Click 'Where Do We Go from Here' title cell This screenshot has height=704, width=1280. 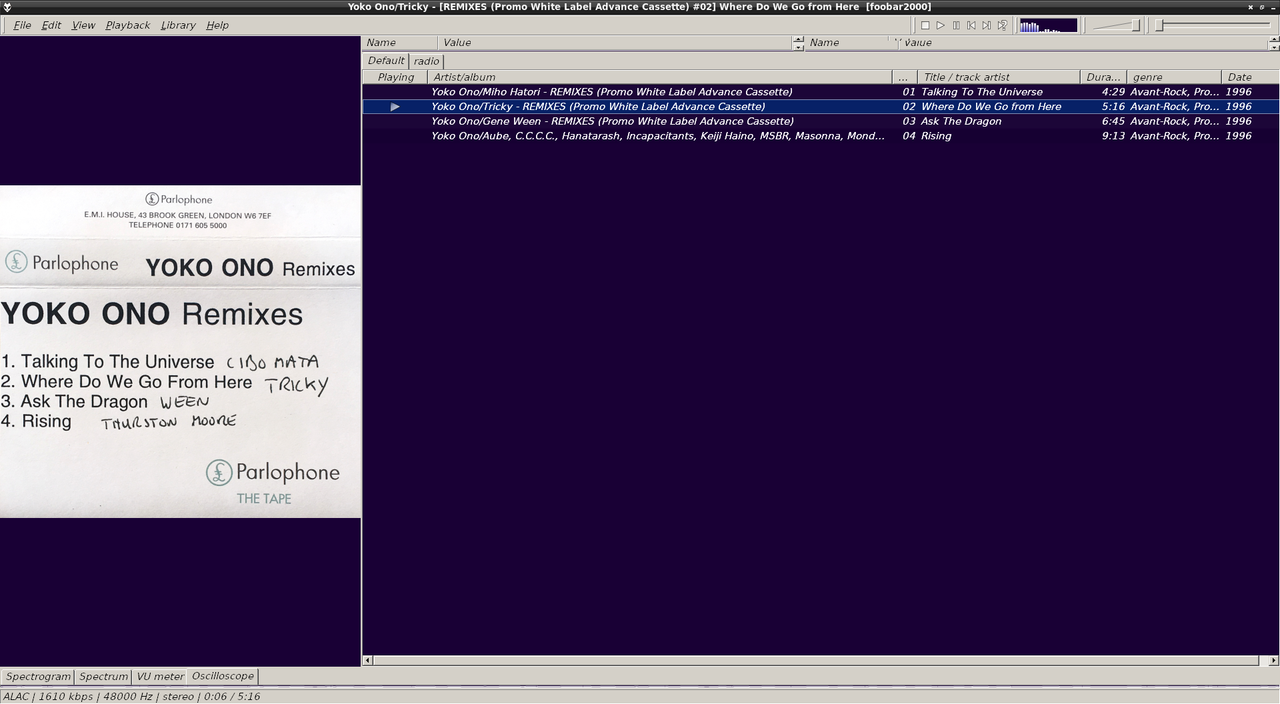click(991, 106)
